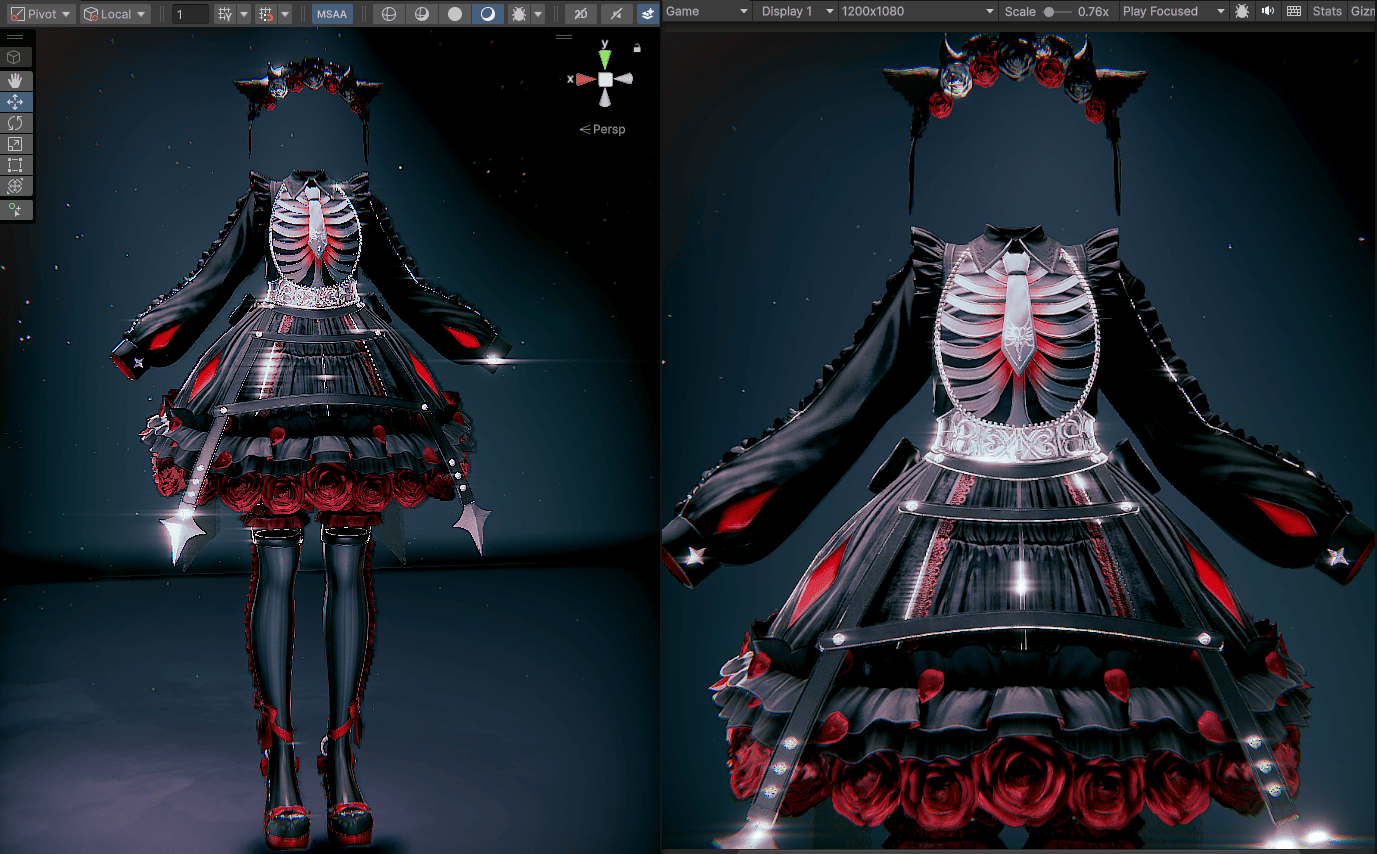Screen dimensions: 1377x854
Task: Click the grid snap value field
Action: [190, 14]
